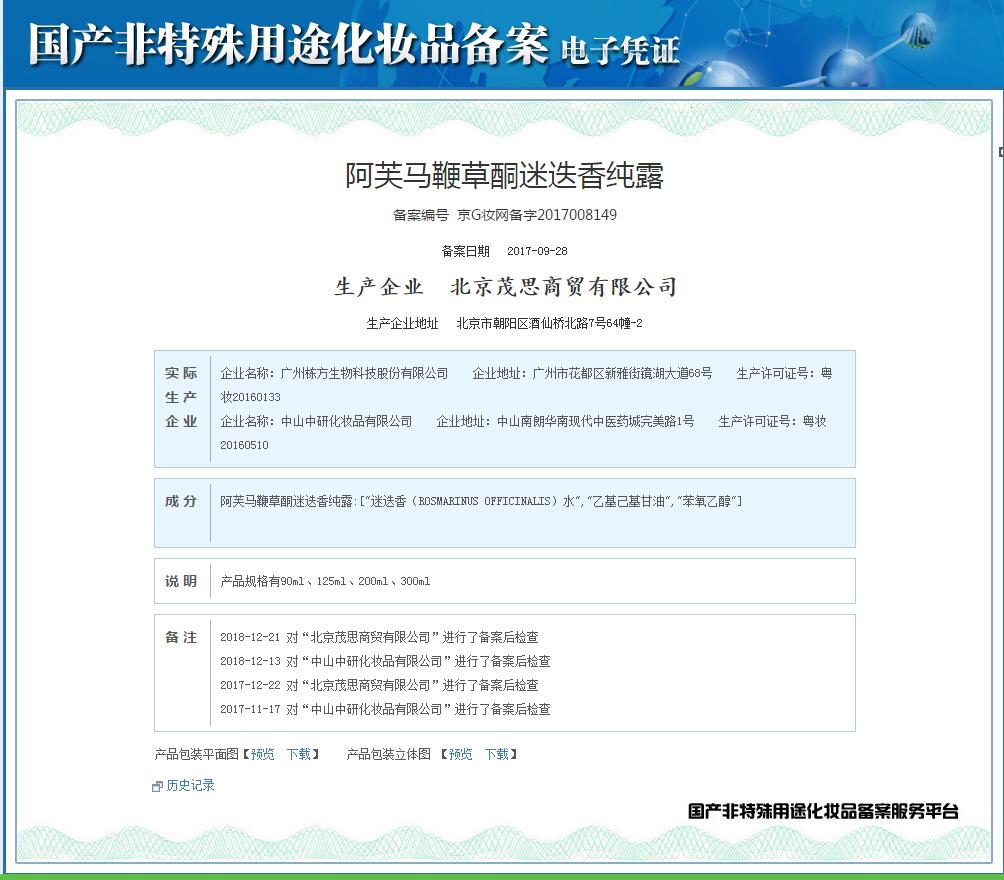This screenshot has width=1004, height=880.
Task: Download the 产品包装平面图 file
Action: (298, 754)
